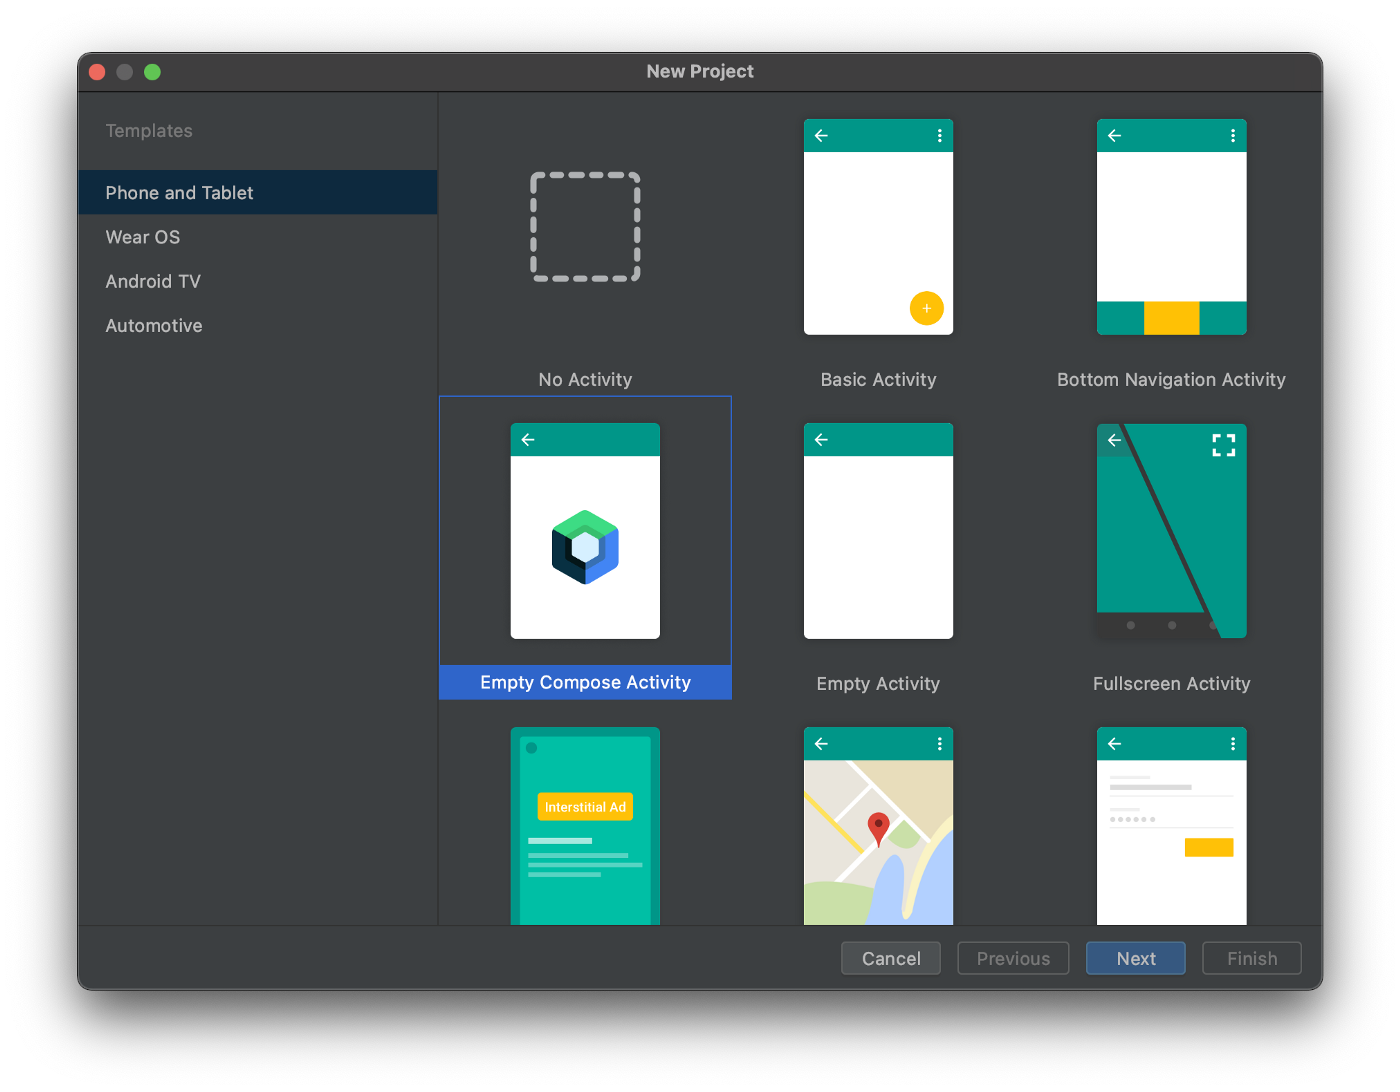Pick the Bottom Navigation Activity template

click(x=1171, y=227)
